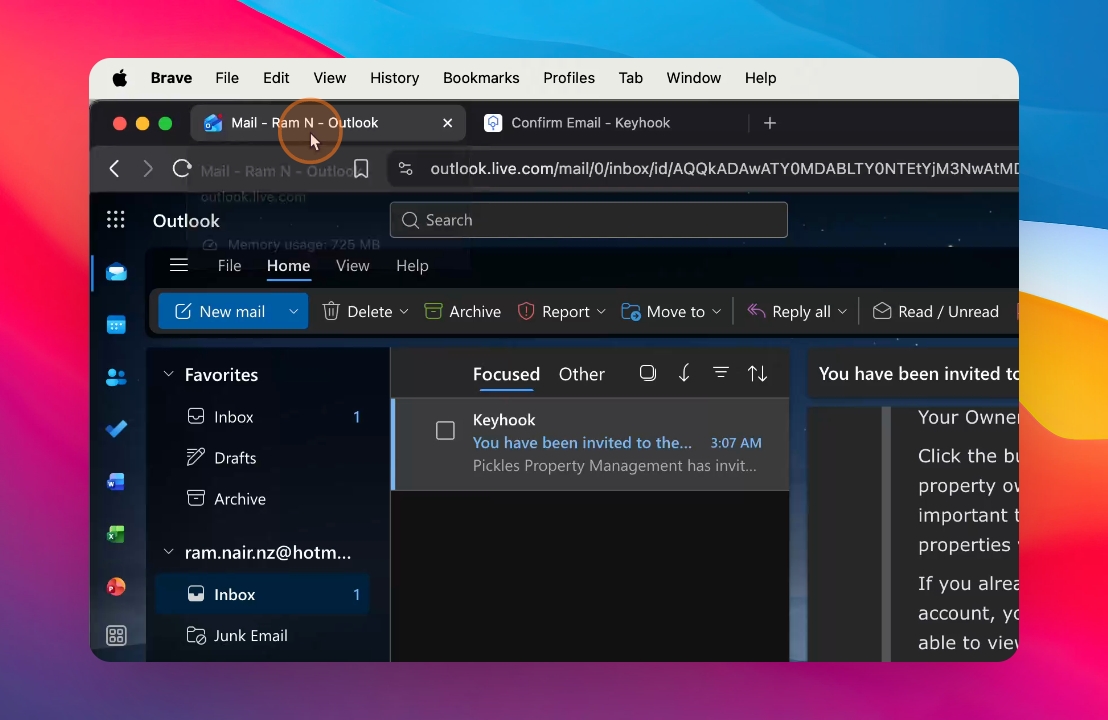Switch to the Other inbox tab
The image size is (1108, 720).
tap(582, 374)
